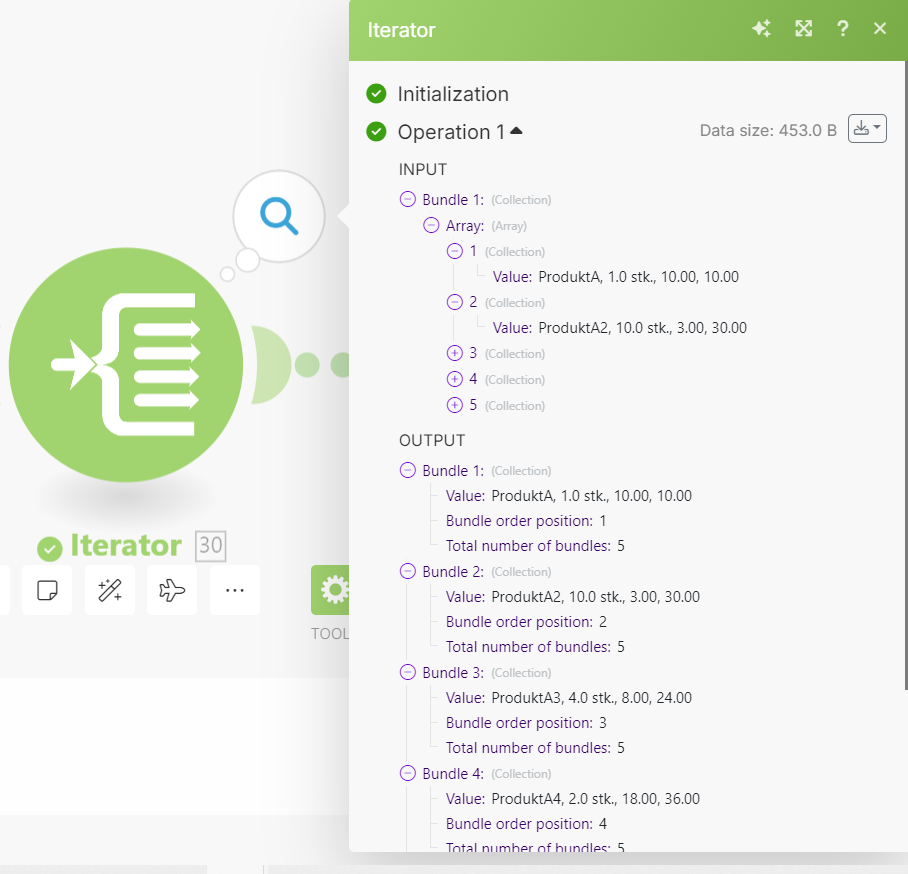Image resolution: width=908 pixels, height=874 pixels.
Task: Expand the Iterator panel to full screen
Action: (x=803, y=28)
